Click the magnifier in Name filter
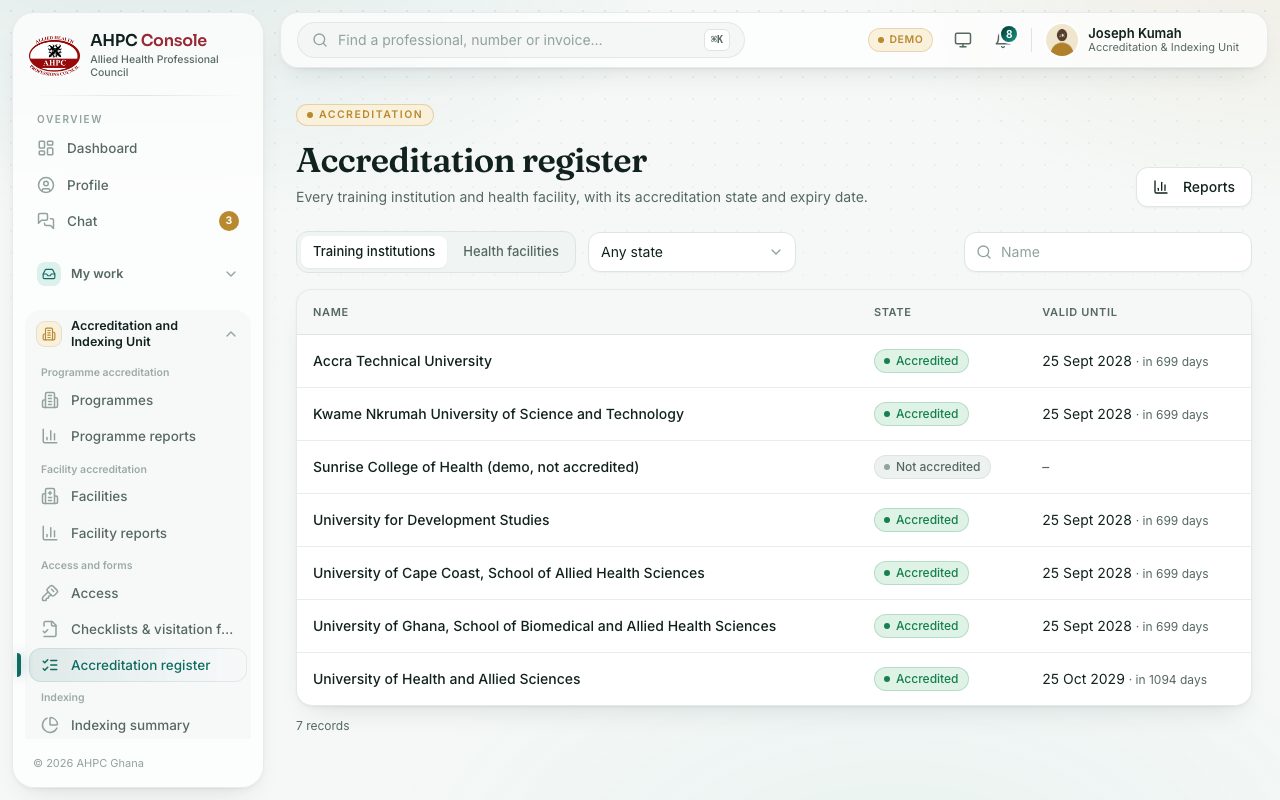Screen dimensions: 1280x800 [984, 252]
